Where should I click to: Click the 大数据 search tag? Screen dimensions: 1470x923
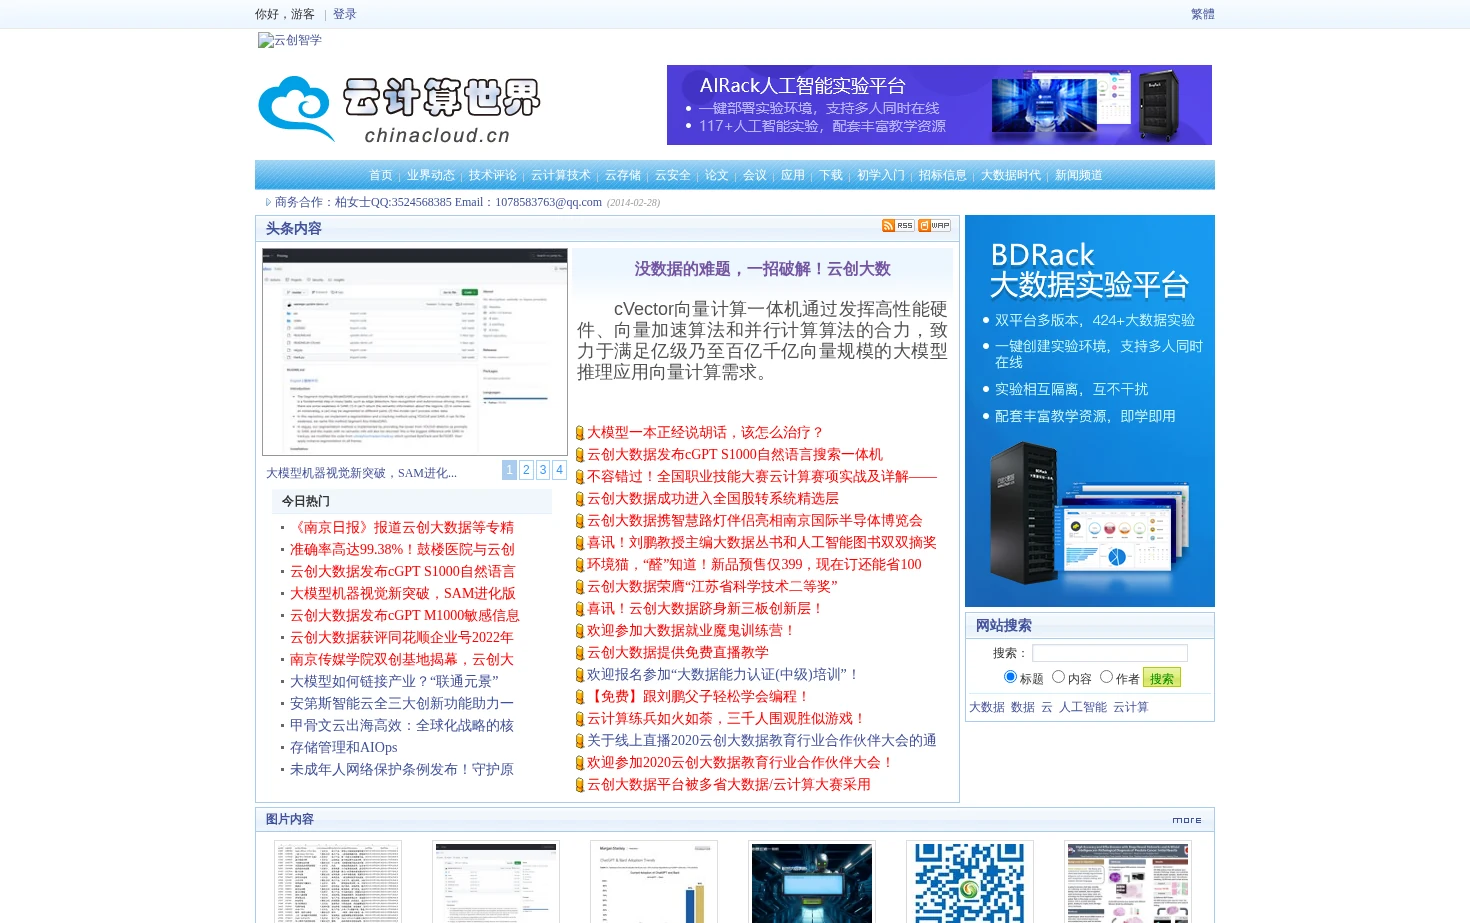coord(987,707)
